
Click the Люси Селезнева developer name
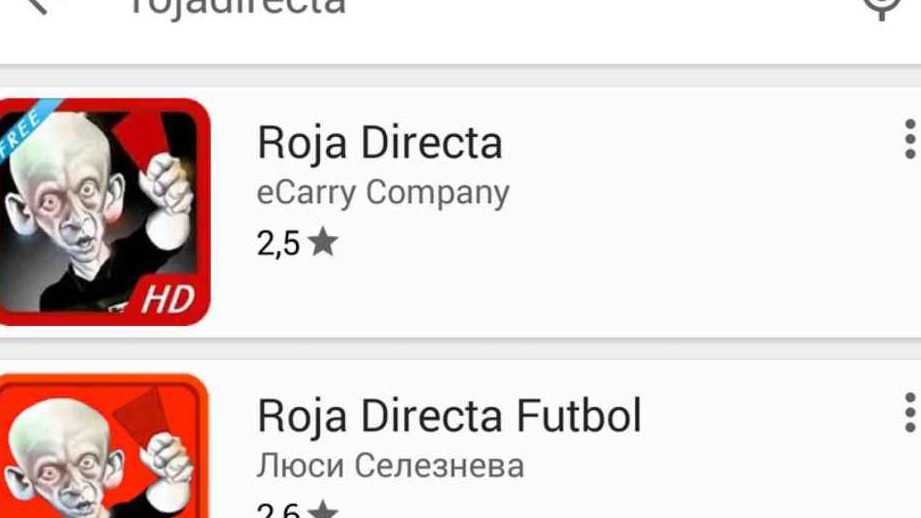tap(390, 465)
